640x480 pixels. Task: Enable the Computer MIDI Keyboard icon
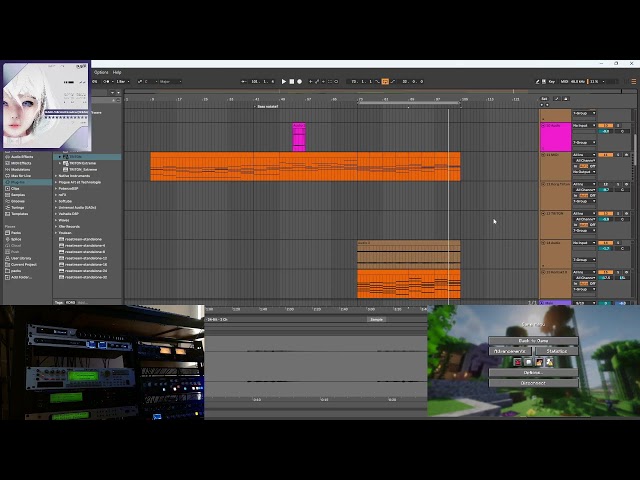544,82
